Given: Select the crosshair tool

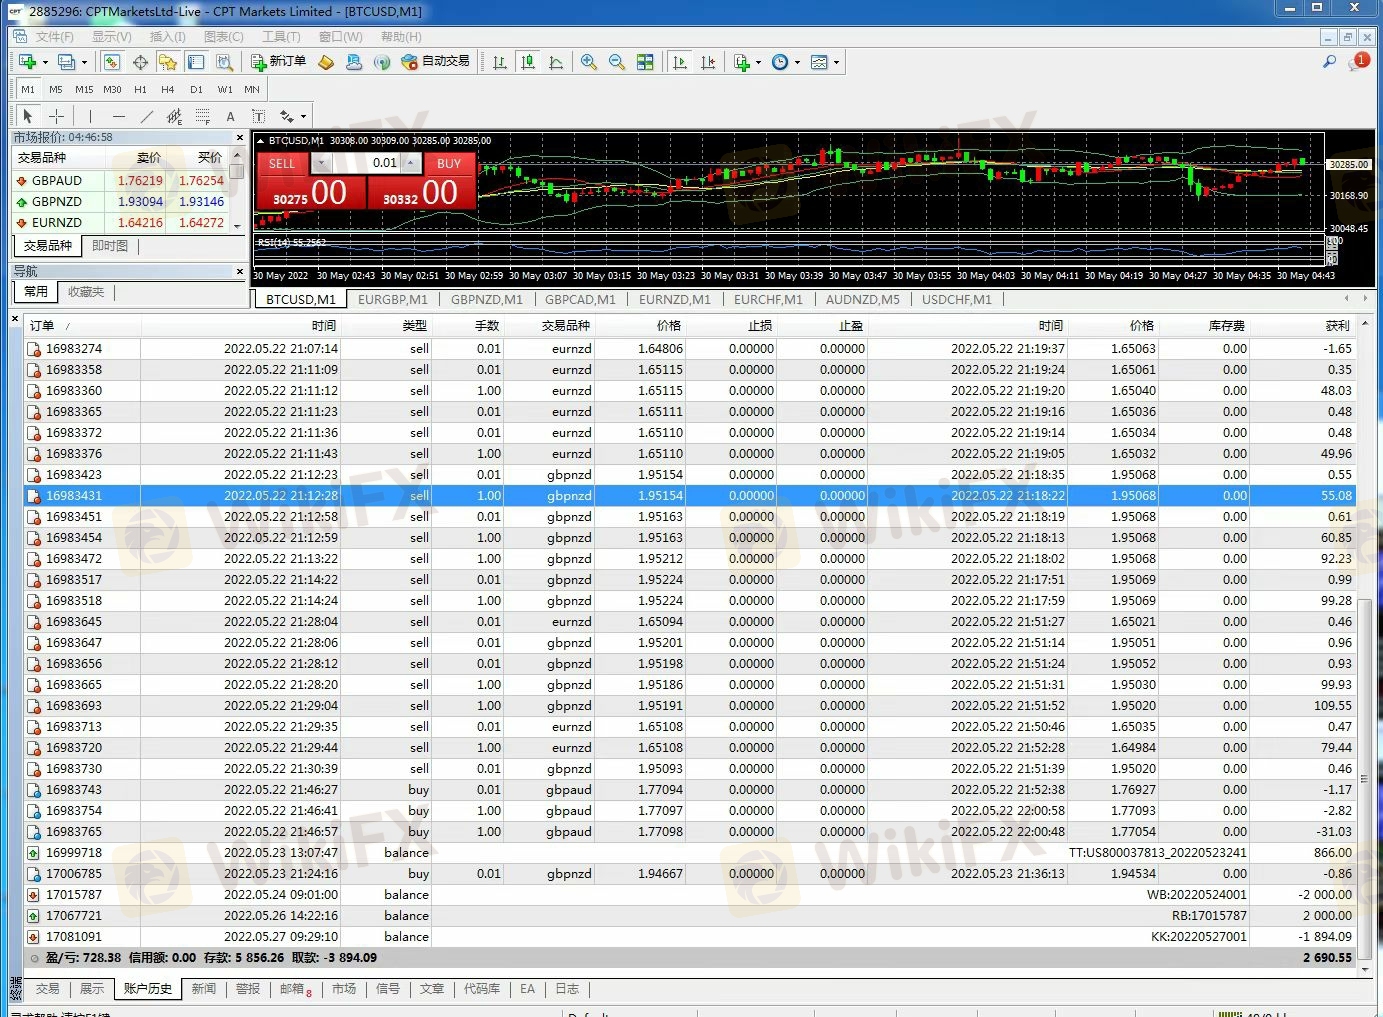Looking at the screenshot, I should click(57, 116).
